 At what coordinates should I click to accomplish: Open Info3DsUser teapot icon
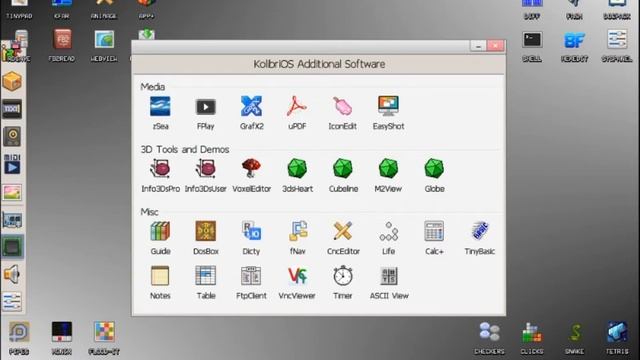pos(206,169)
